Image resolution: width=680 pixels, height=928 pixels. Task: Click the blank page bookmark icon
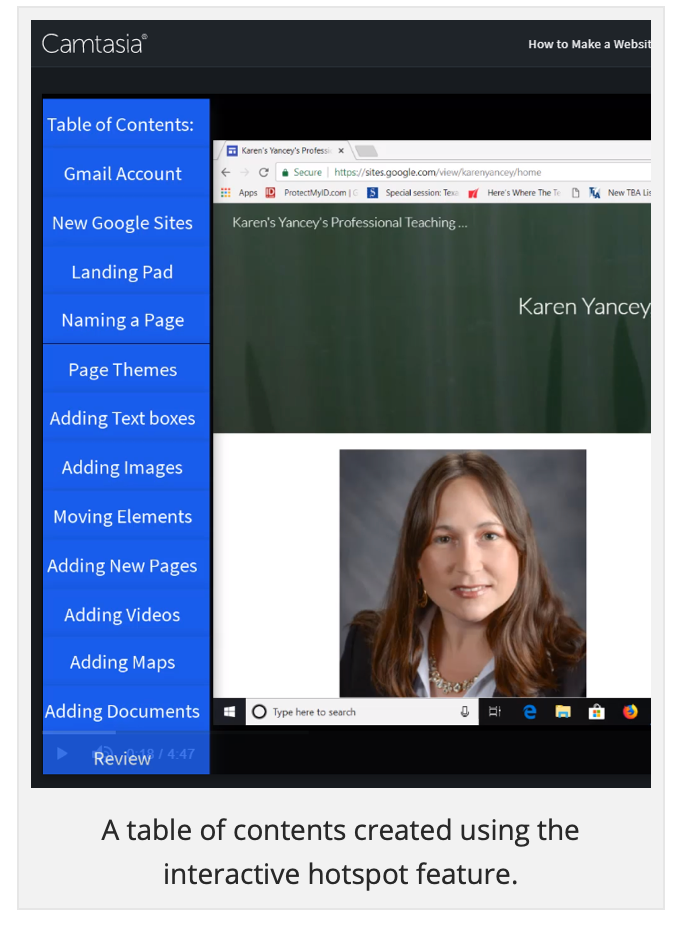(575, 192)
